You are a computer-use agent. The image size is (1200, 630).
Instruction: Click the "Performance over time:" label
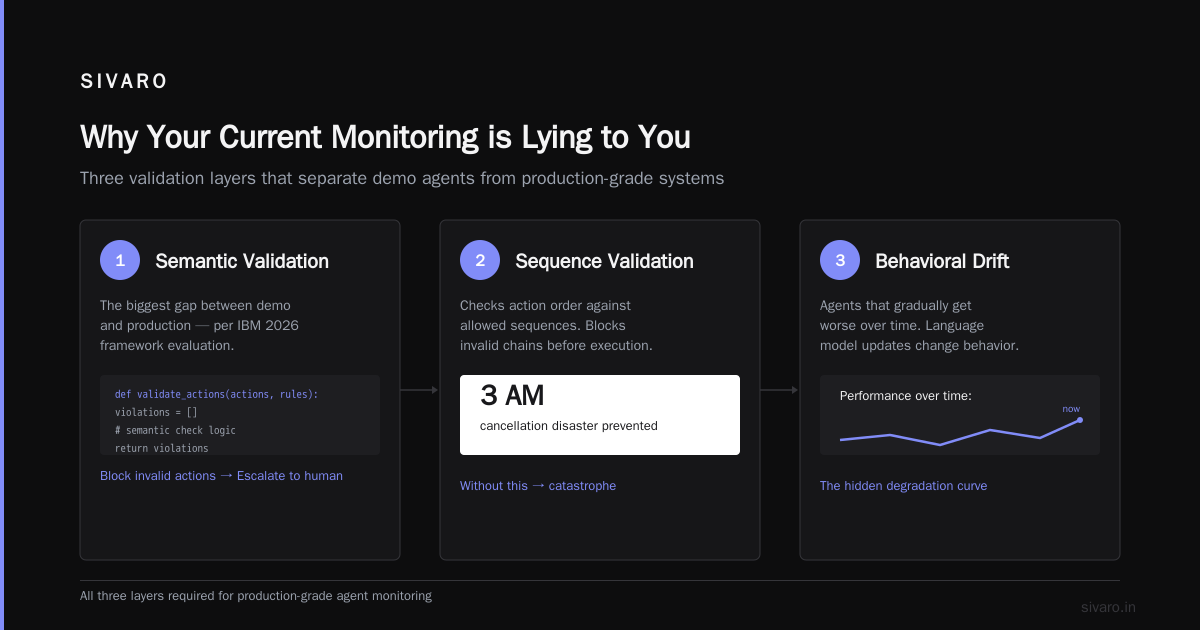click(x=906, y=396)
